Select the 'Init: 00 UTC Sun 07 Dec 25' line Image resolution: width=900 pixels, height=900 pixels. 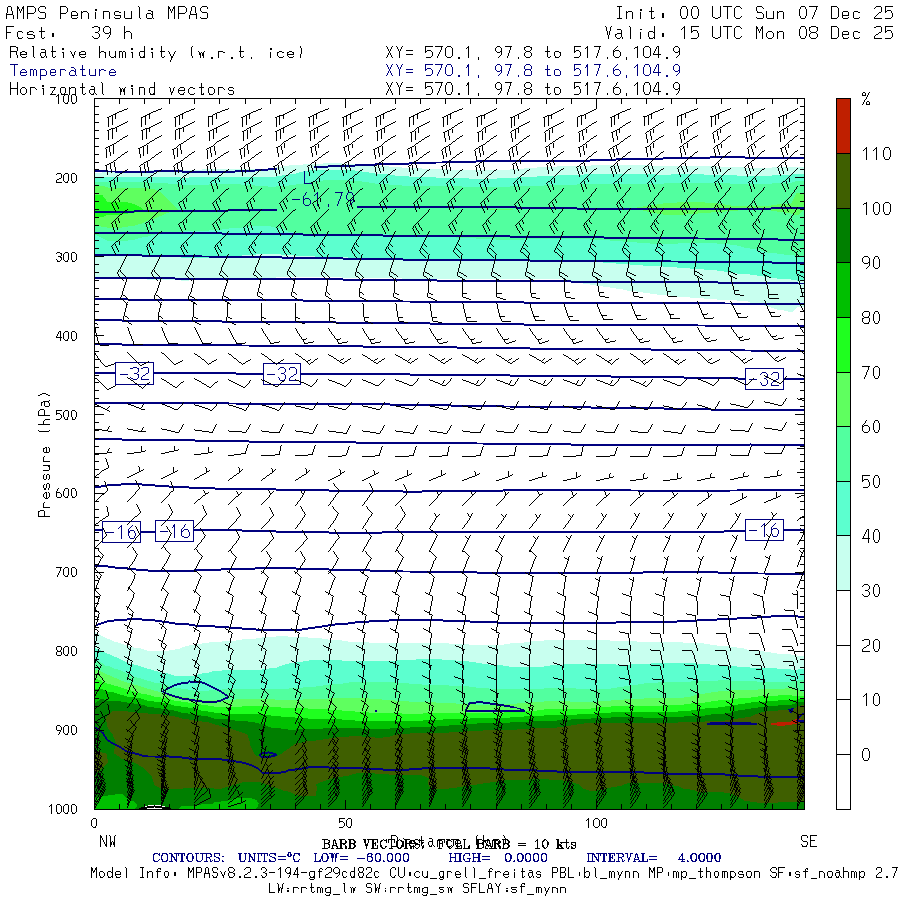click(754, 13)
